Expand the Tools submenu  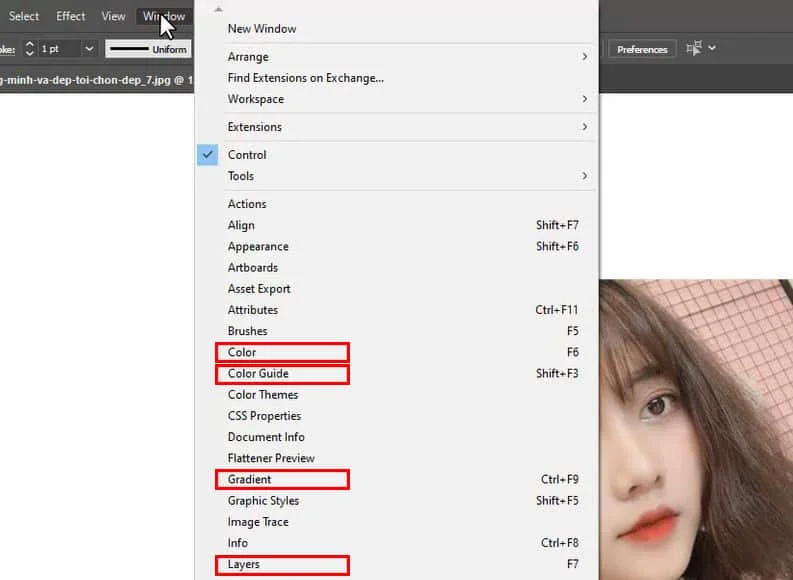(x=584, y=176)
